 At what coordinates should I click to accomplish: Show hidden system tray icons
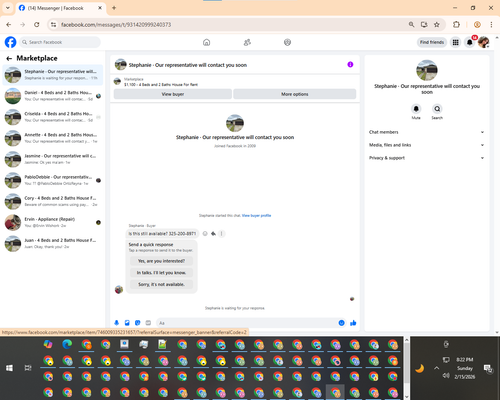pyautogui.click(x=437, y=368)
